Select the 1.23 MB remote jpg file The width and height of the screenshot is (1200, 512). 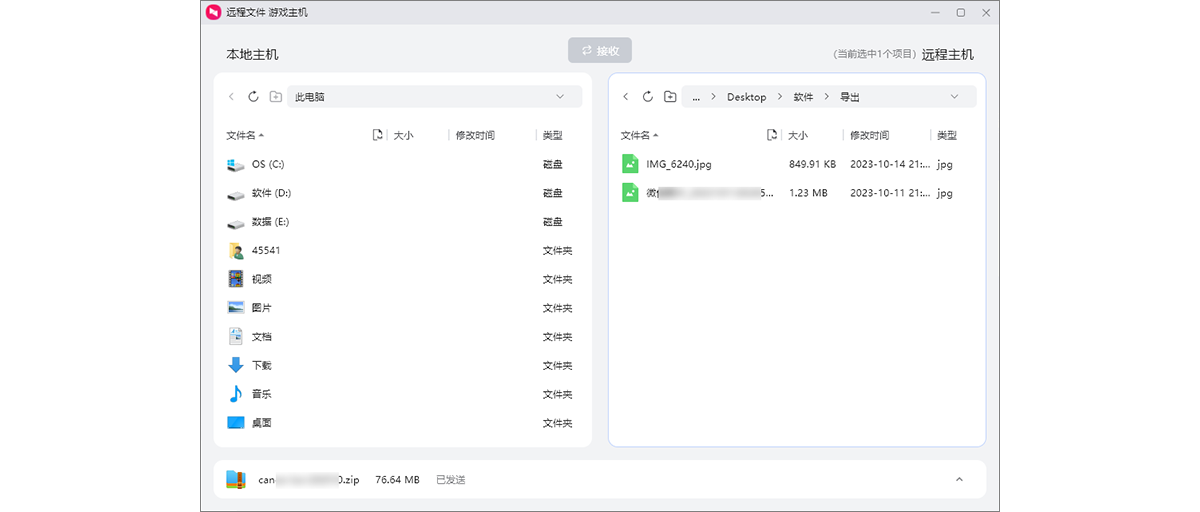click(x=796, y=193)
